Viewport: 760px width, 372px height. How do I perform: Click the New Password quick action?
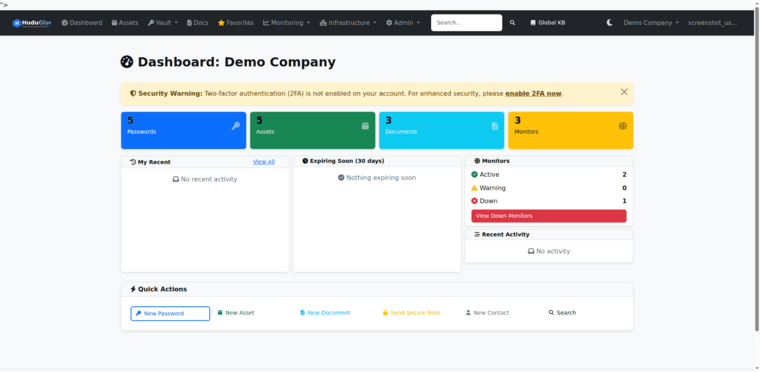(170, 313)
